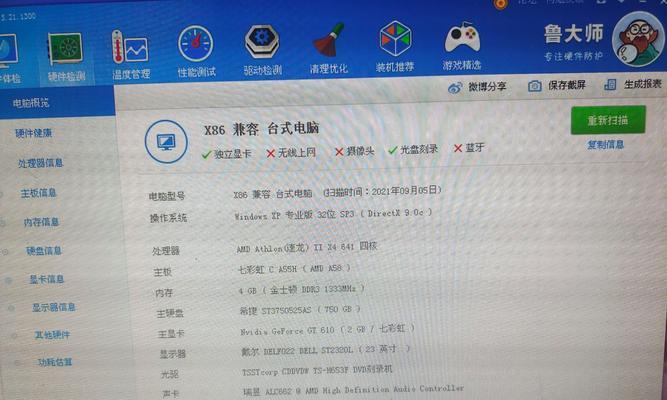Click the 光盘刻录 check mark
This screenshot has width=667, height=400.
393,150
